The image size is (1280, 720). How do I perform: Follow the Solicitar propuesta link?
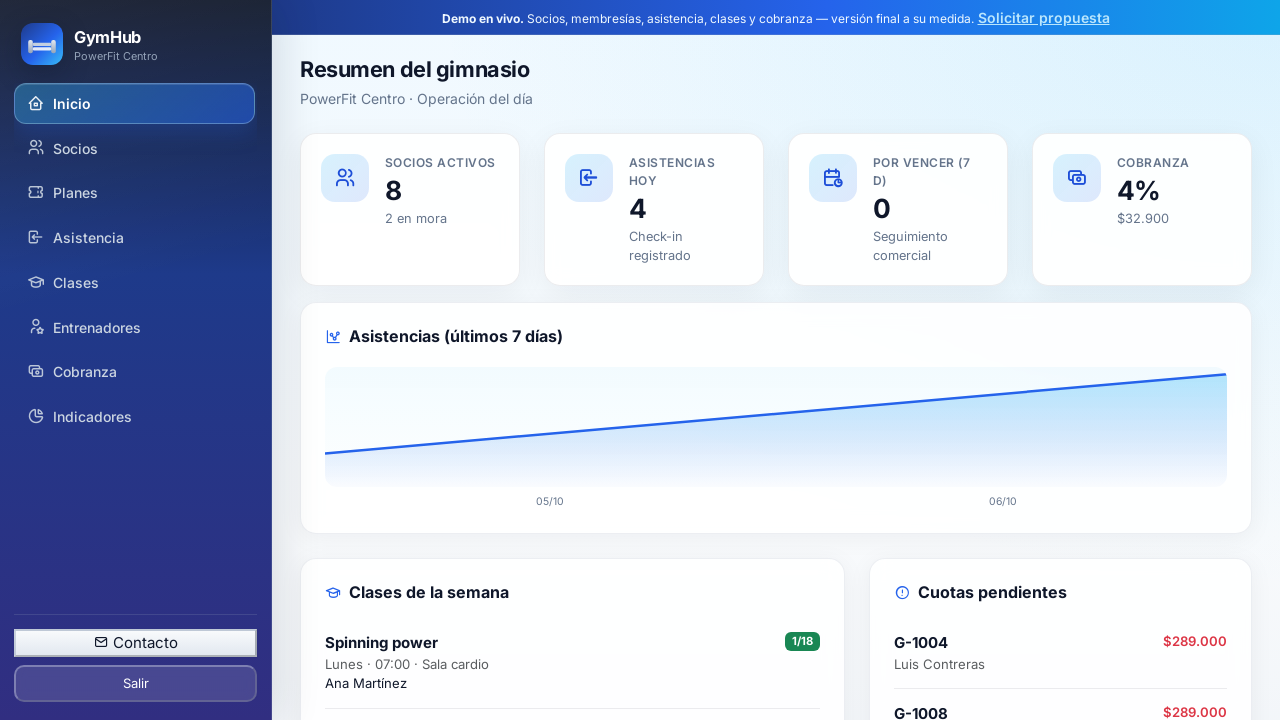[x=1044, y=18]
